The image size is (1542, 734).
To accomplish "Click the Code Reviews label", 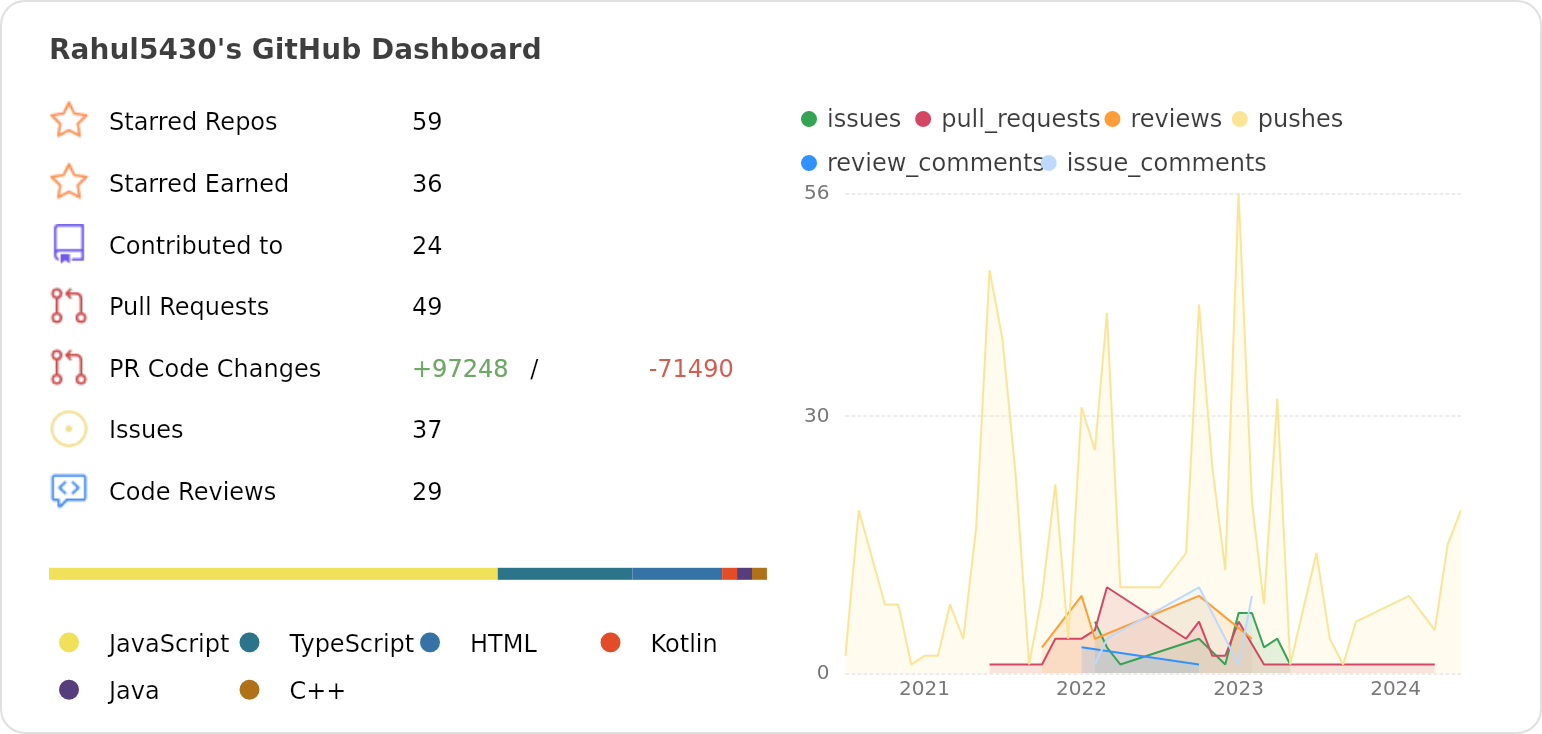I will pos(192,492).
